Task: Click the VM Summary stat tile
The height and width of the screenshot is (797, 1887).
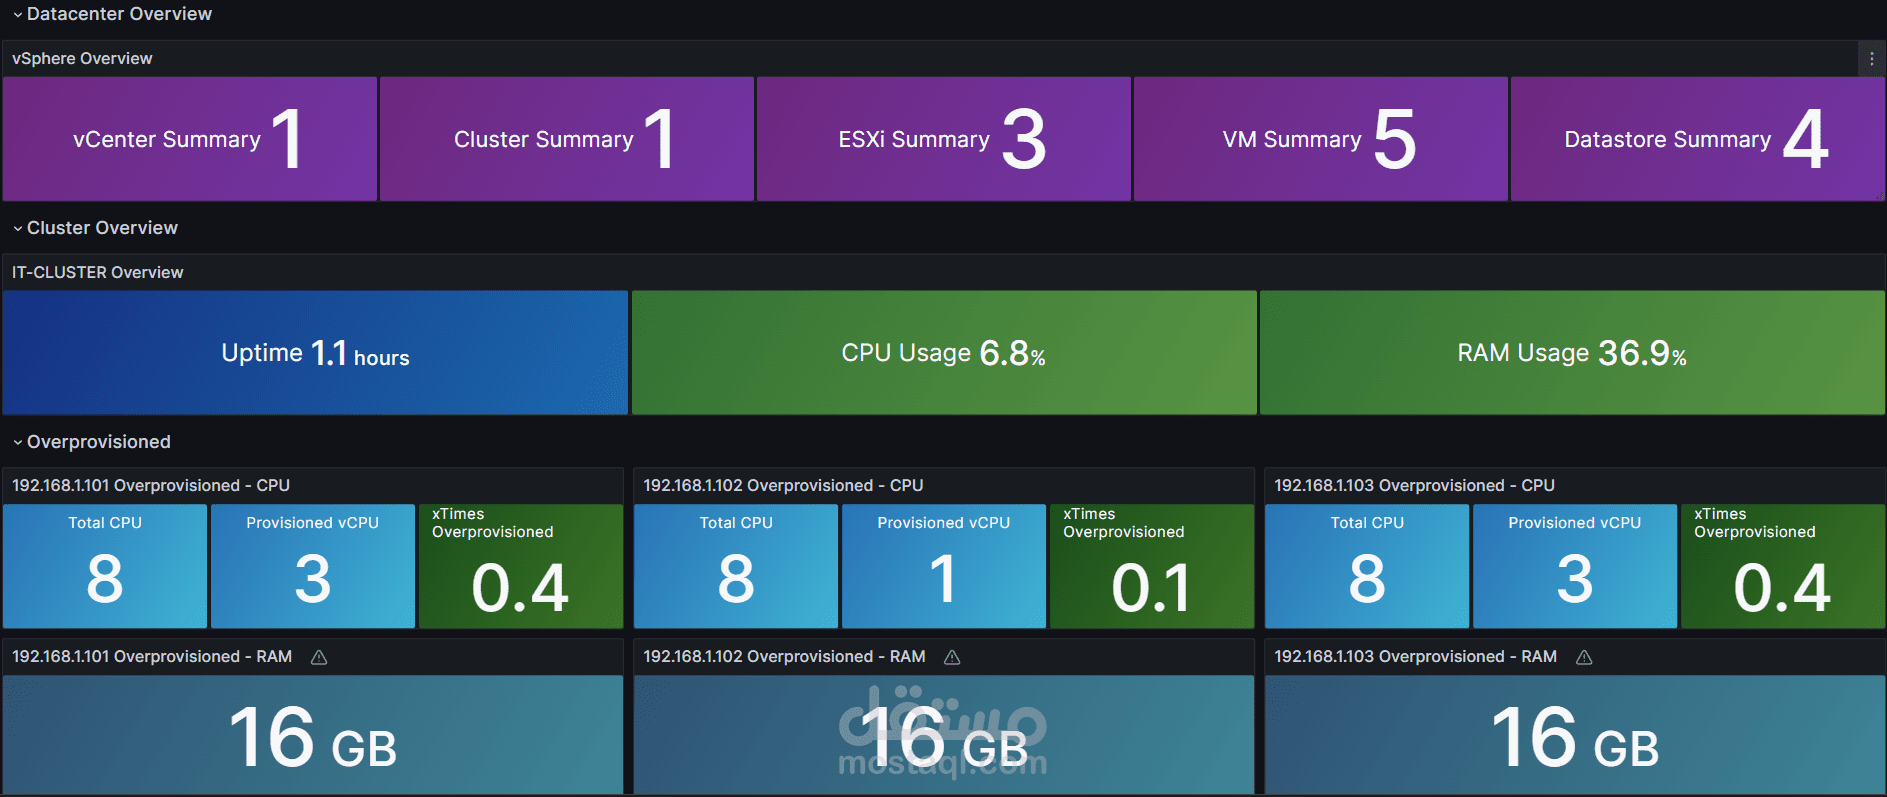Action: pyautogui.click(x=1320, y=139)
